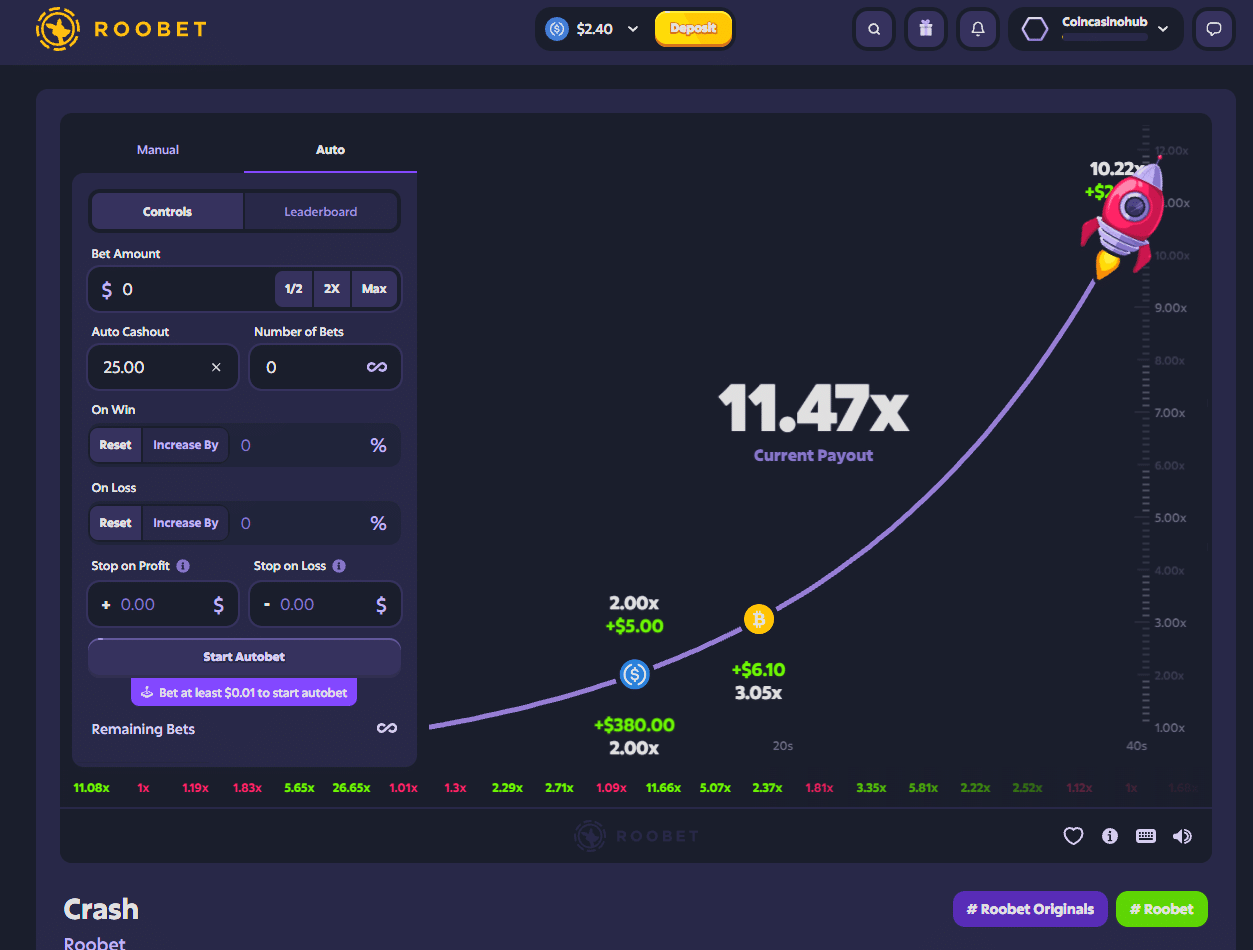Halve the bet with 1/2 button
This screenshot has width=1253, height=950.
[293, 289]
